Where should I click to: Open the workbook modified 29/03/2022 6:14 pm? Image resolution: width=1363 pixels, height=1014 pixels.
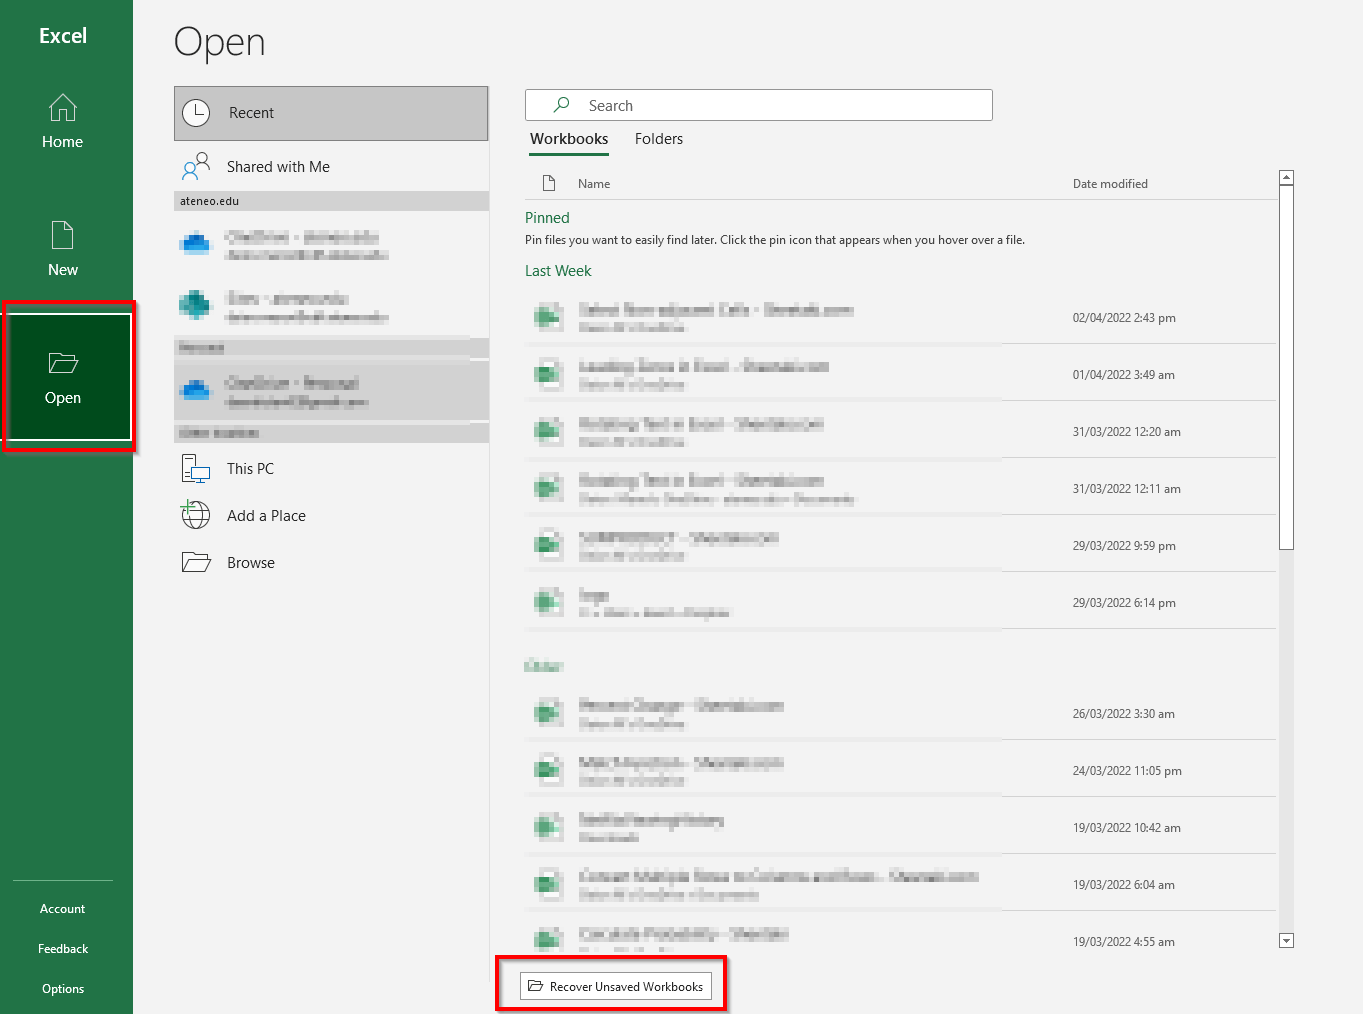pyautogui.click(x=900, y=603)
